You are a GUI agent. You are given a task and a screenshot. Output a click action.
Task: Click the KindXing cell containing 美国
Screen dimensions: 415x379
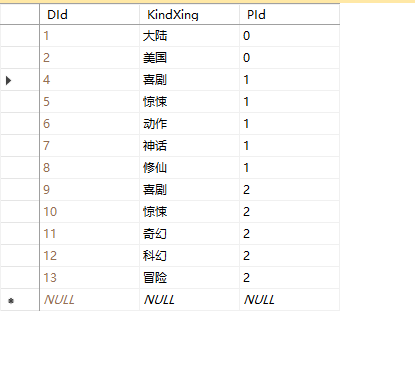(x=189, y=58)
